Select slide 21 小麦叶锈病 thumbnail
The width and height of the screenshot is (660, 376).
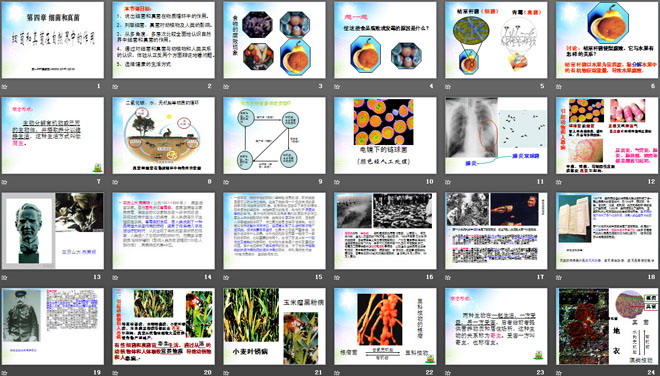[274, 326]
